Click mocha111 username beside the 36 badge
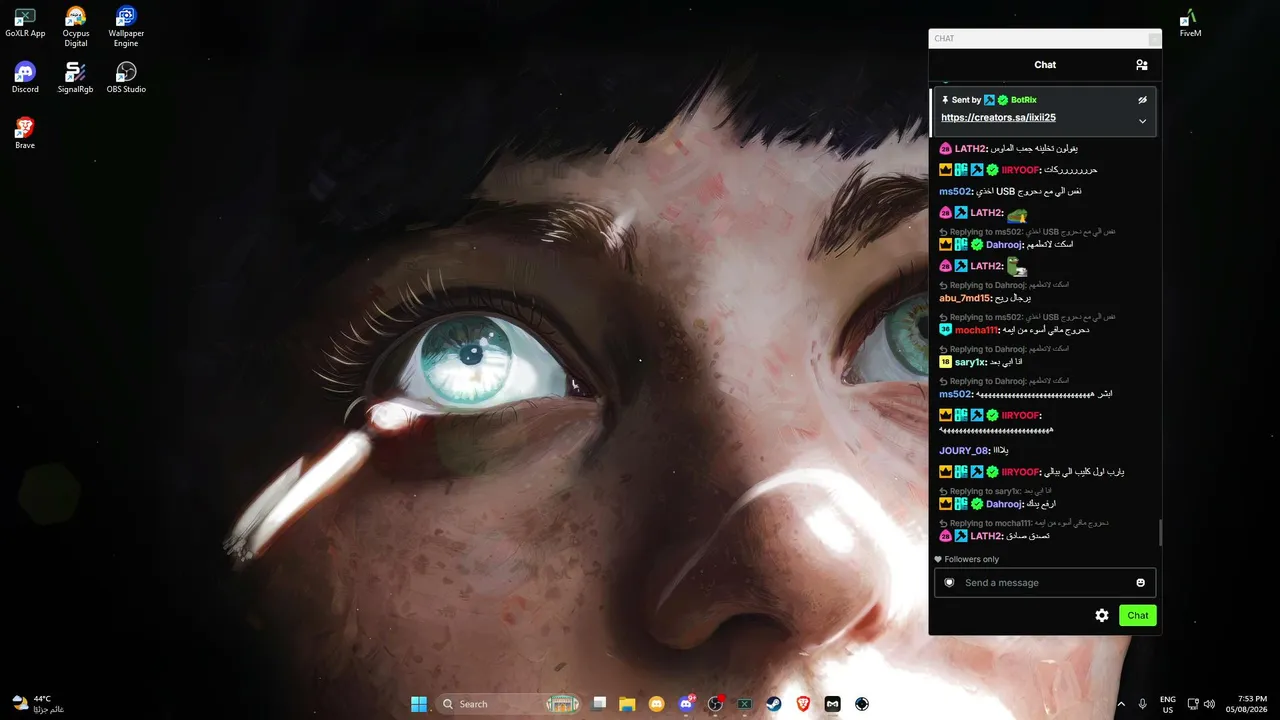 976,330
